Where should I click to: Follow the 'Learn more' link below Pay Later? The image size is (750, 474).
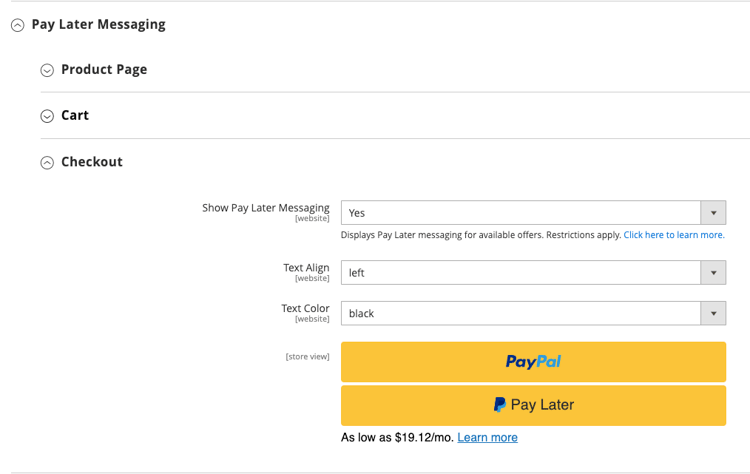coord(487,438)
